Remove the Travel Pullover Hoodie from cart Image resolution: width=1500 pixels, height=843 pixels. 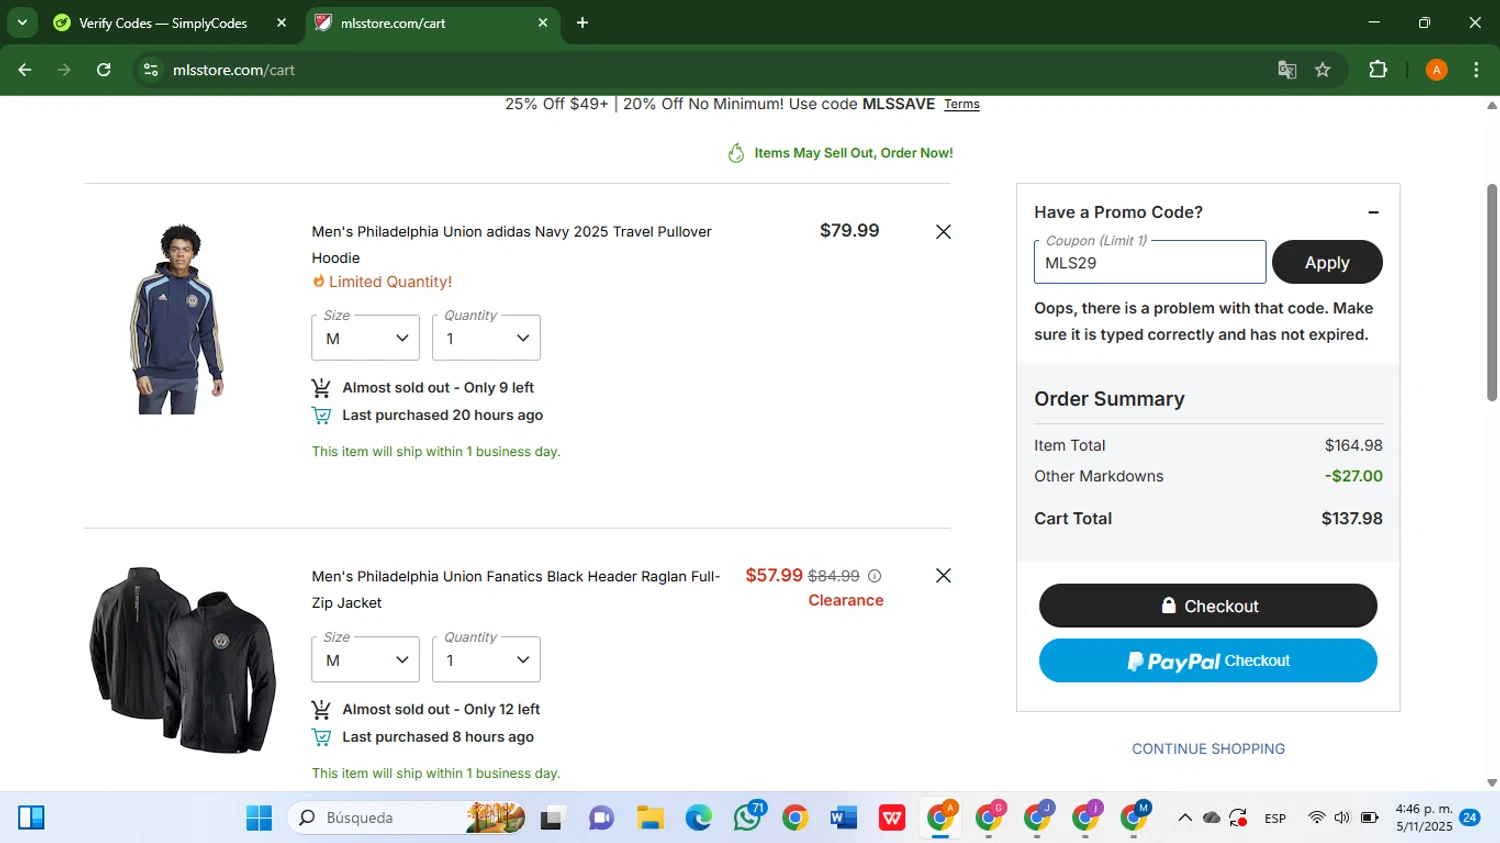(x=943, y=232)
